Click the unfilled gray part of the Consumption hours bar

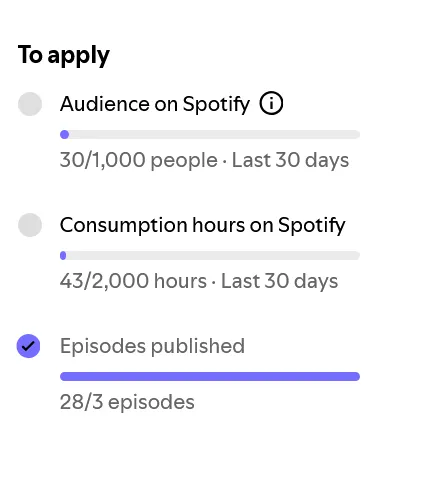213,256
